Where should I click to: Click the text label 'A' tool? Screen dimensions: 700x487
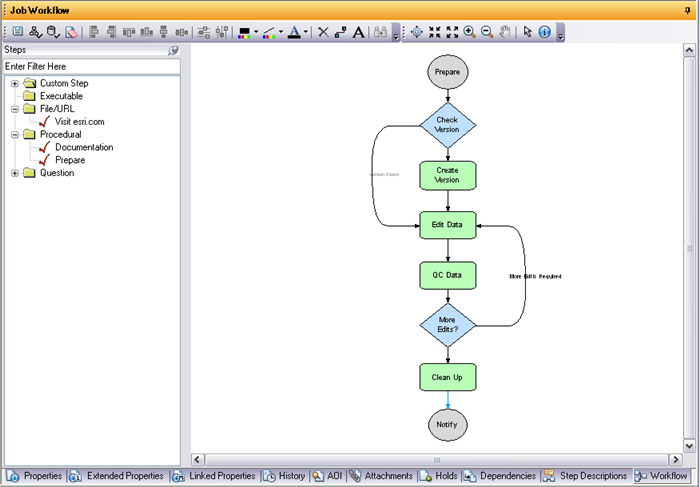359,32
